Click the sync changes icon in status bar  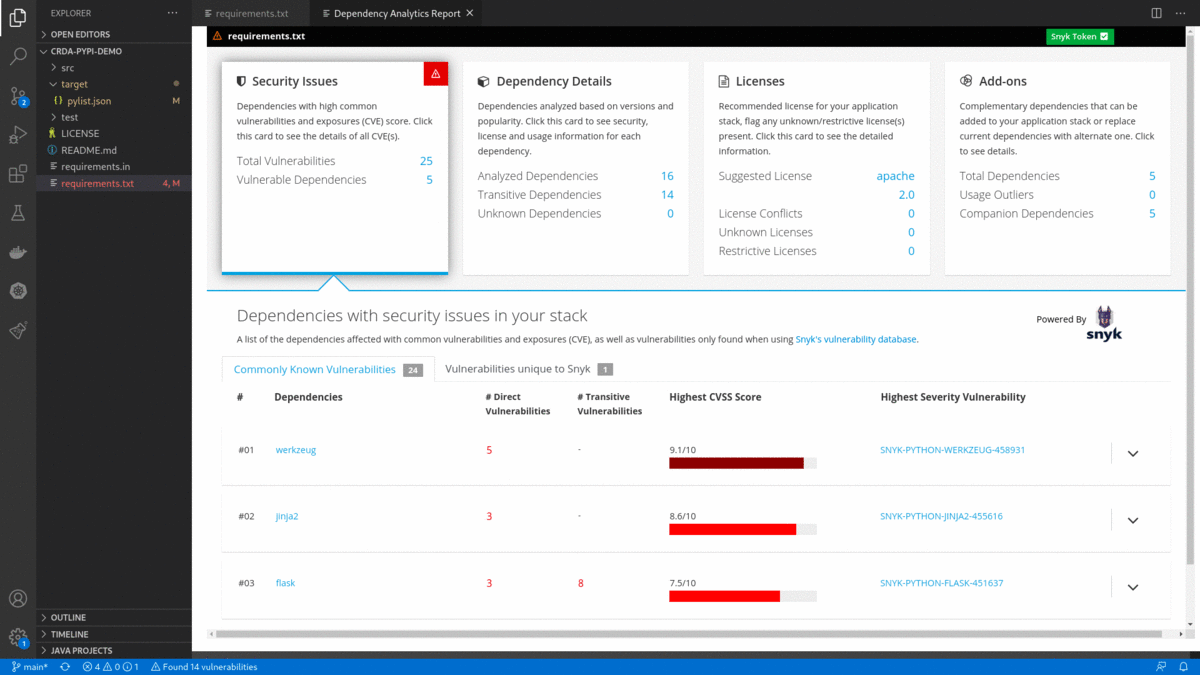pyautogui.click(x=65, y=667)
